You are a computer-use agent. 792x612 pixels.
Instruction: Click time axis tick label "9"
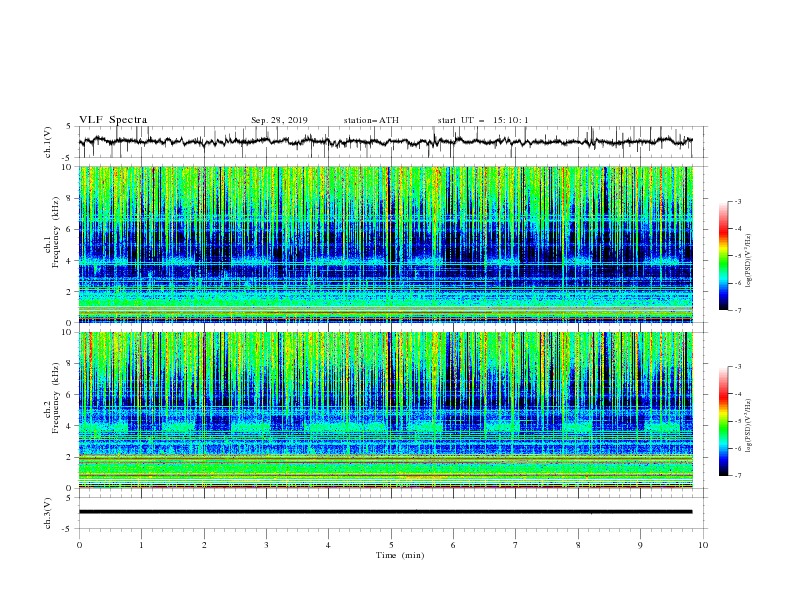[x=640, y=545]
